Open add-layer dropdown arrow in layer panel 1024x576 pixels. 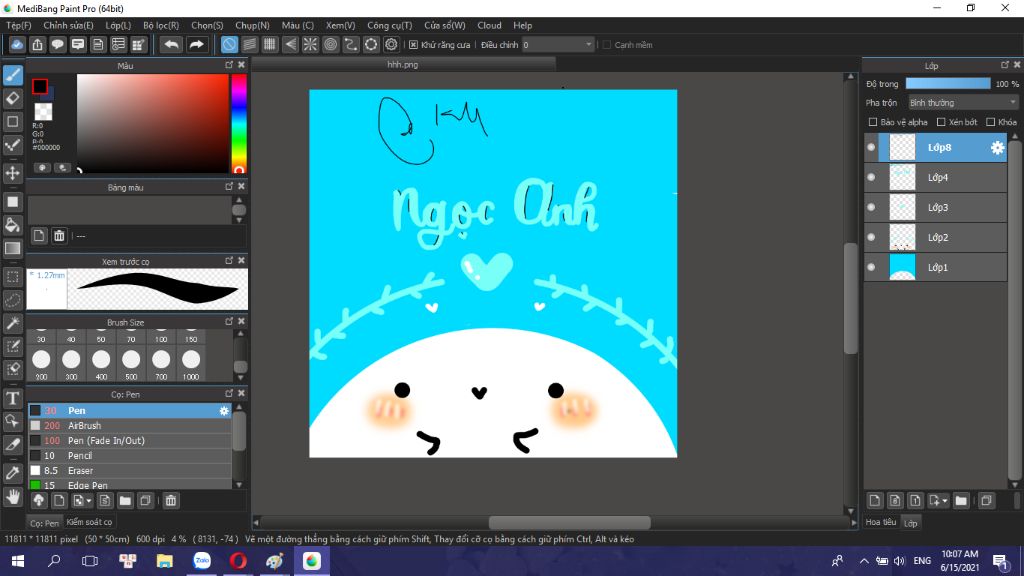[945, 502]
